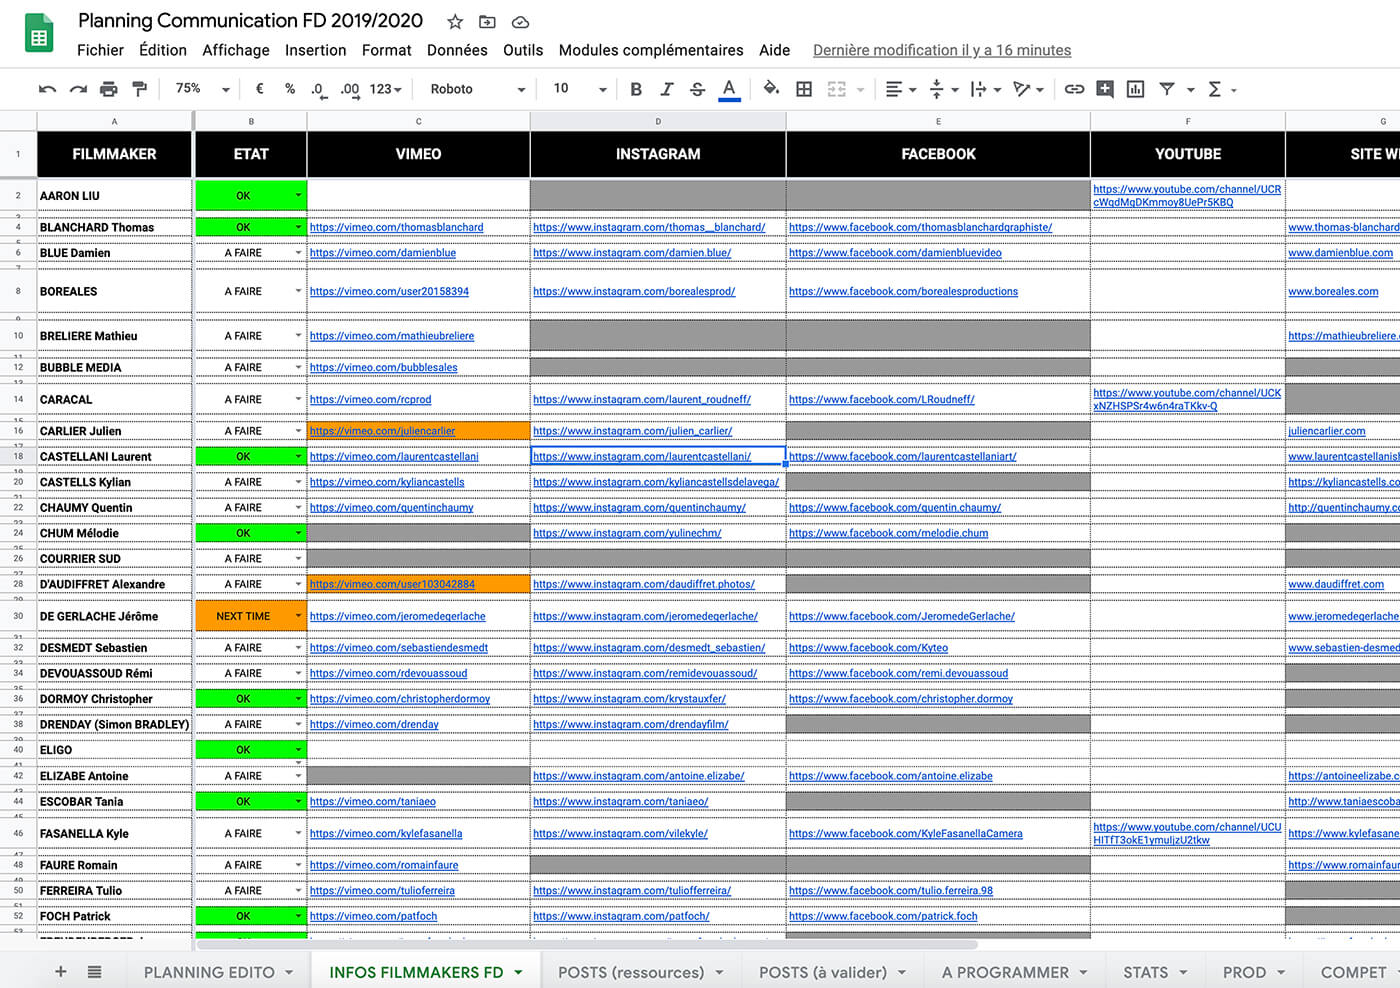Create a filter with the funnel icon
1400x988 pixels.
point(1167,89)
